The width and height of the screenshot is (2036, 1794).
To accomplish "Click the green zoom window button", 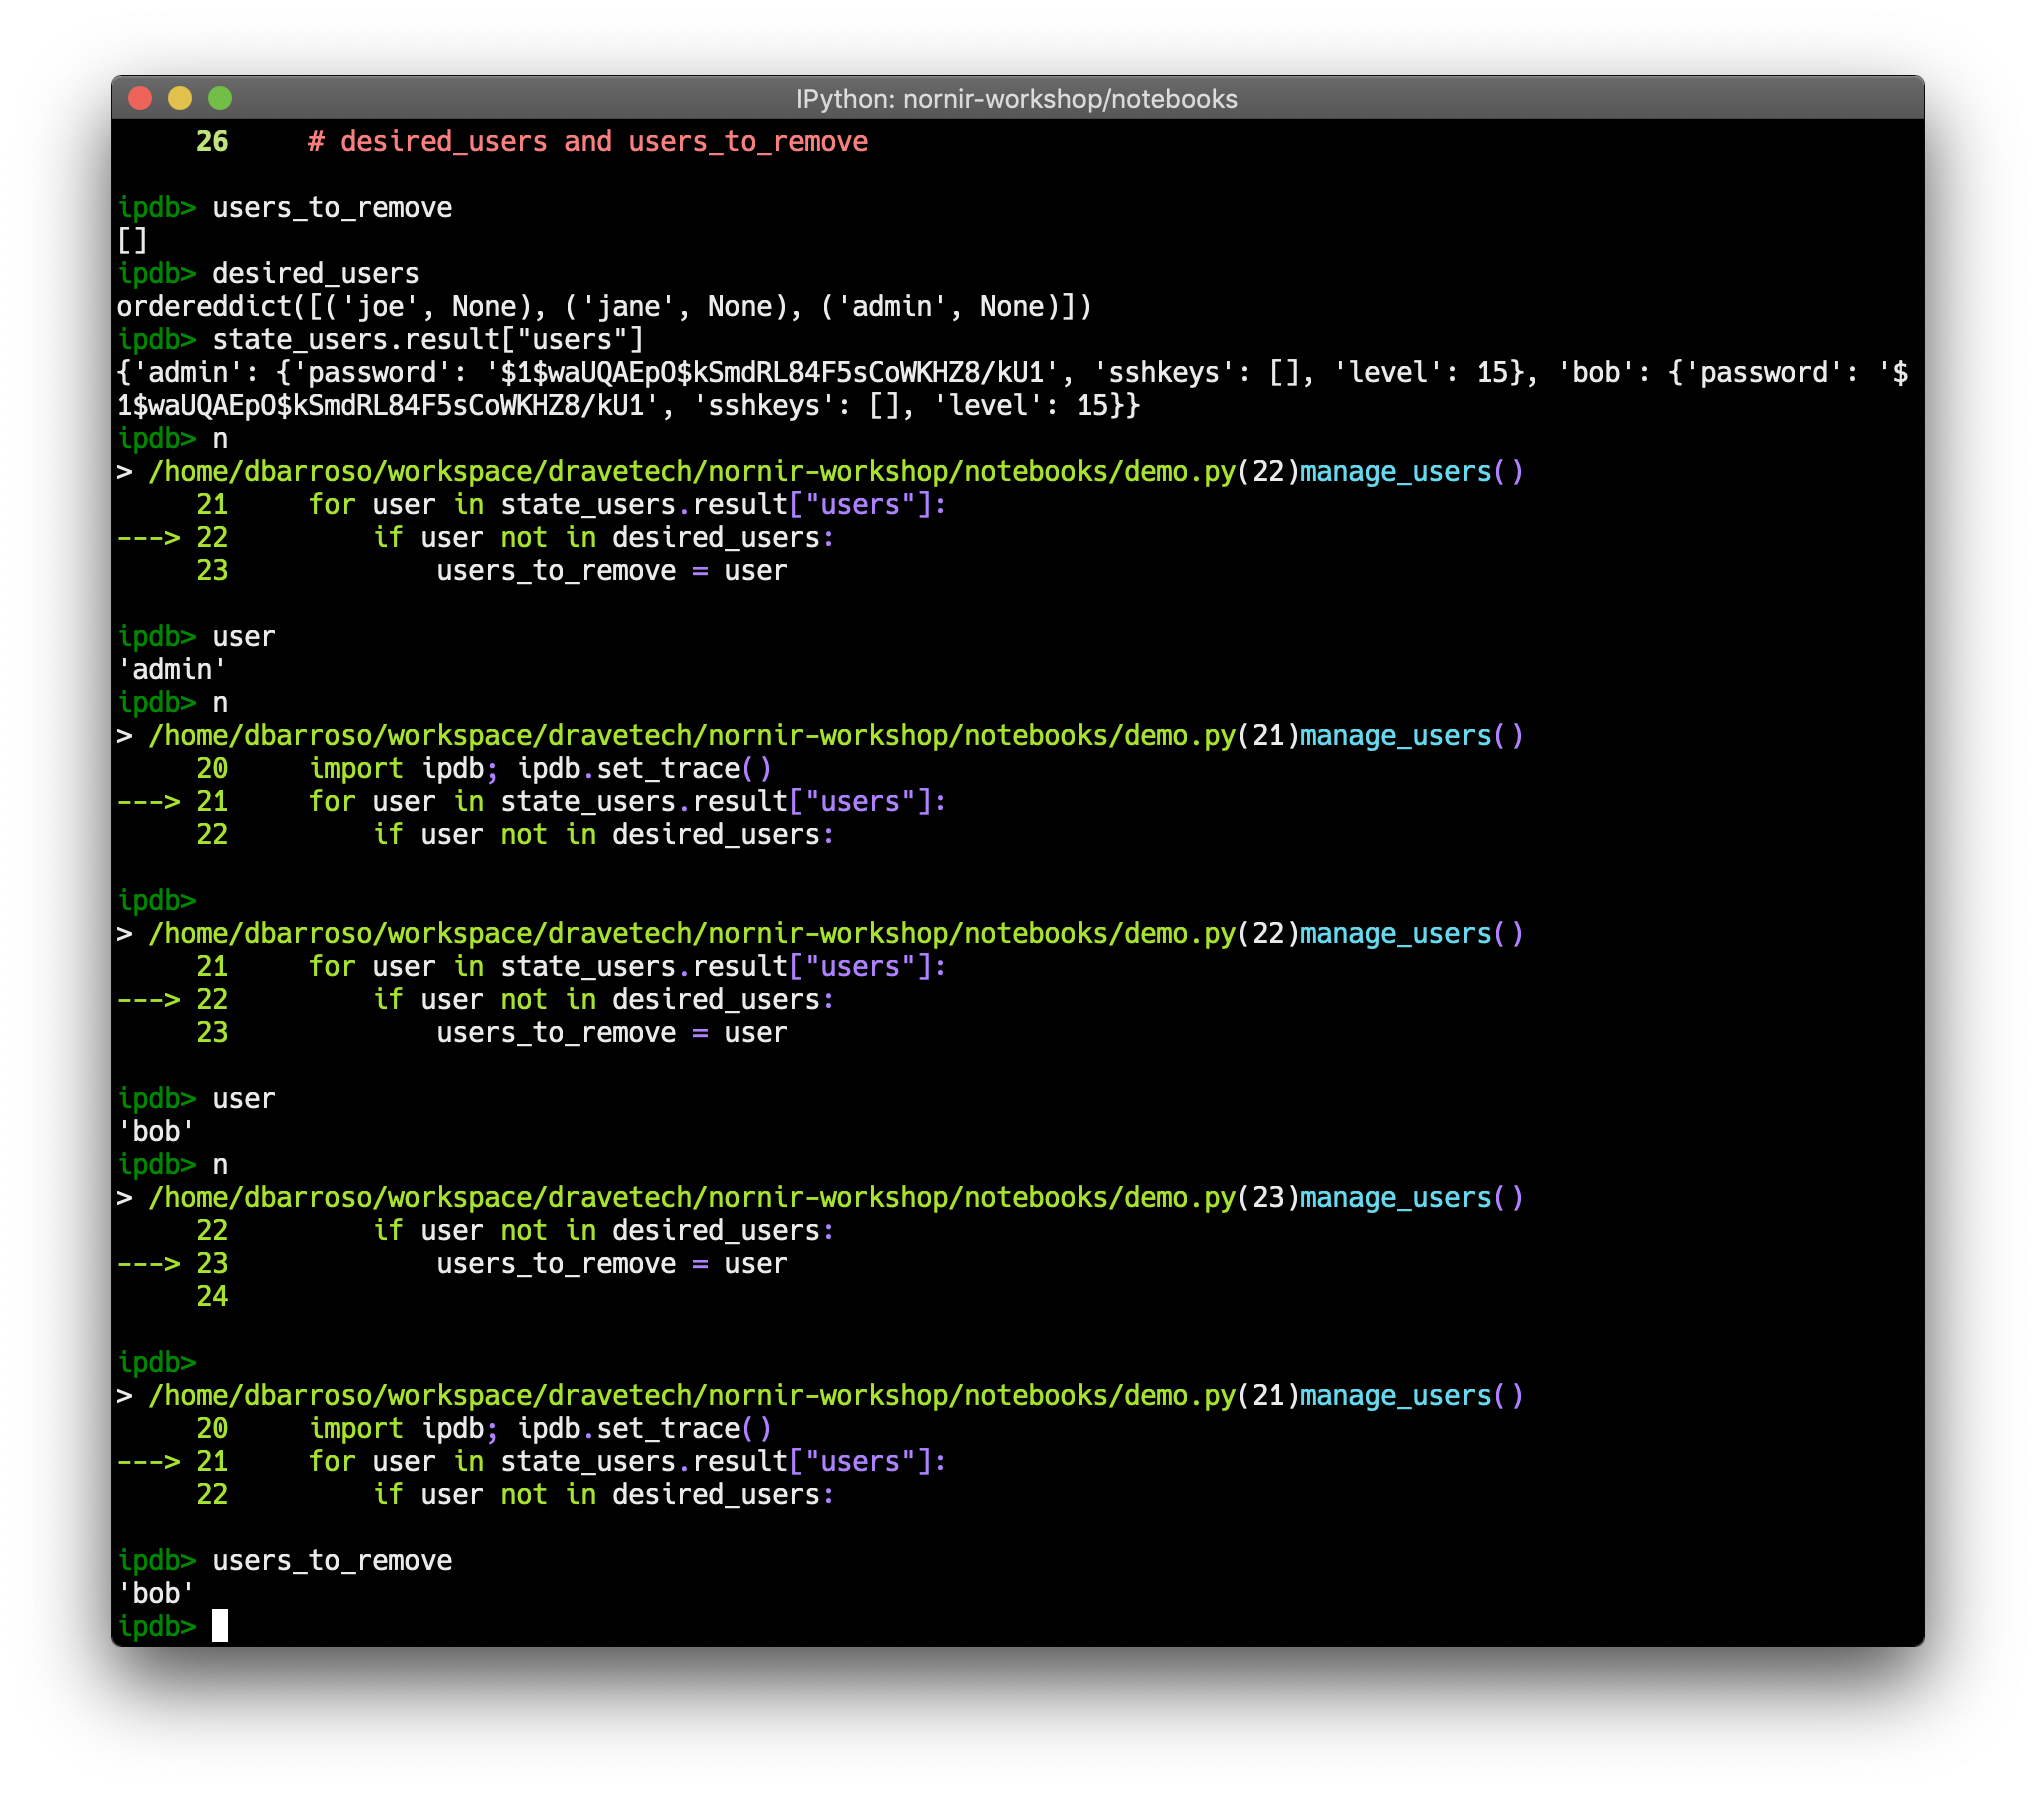I will pyautogui.click(x=219, y=99).
